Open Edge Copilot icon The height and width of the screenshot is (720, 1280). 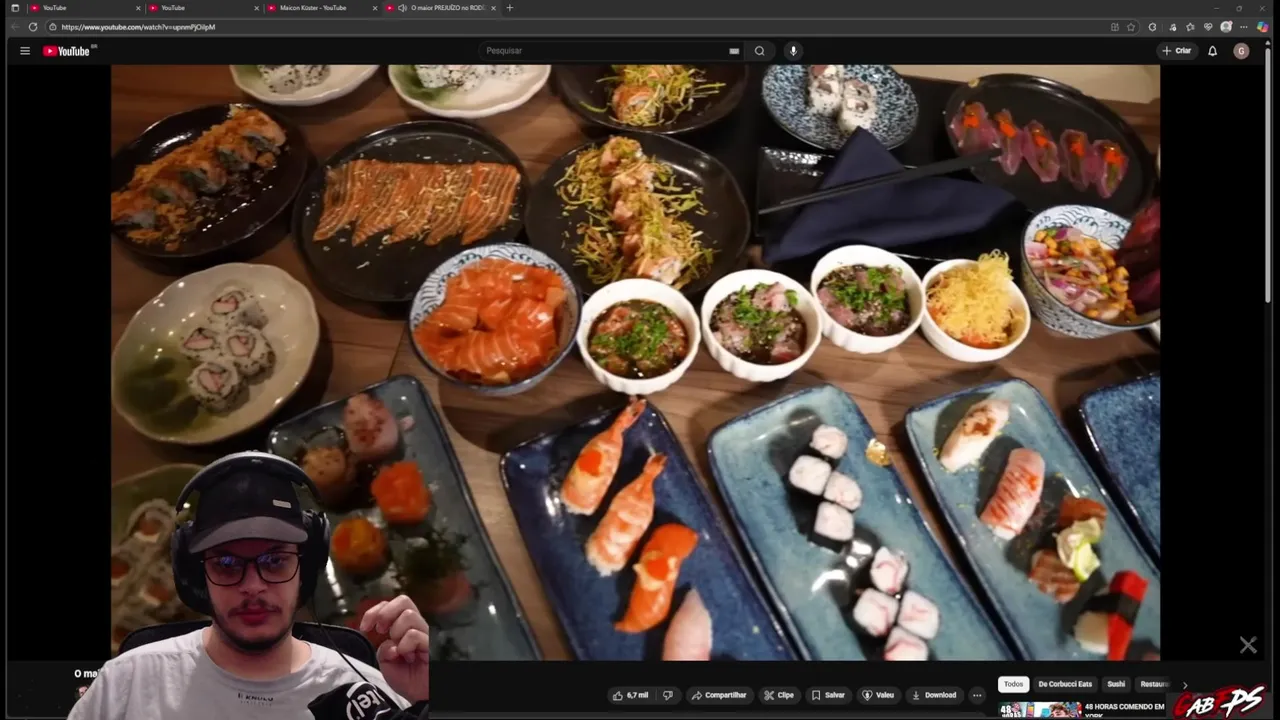click(1263, 27)
